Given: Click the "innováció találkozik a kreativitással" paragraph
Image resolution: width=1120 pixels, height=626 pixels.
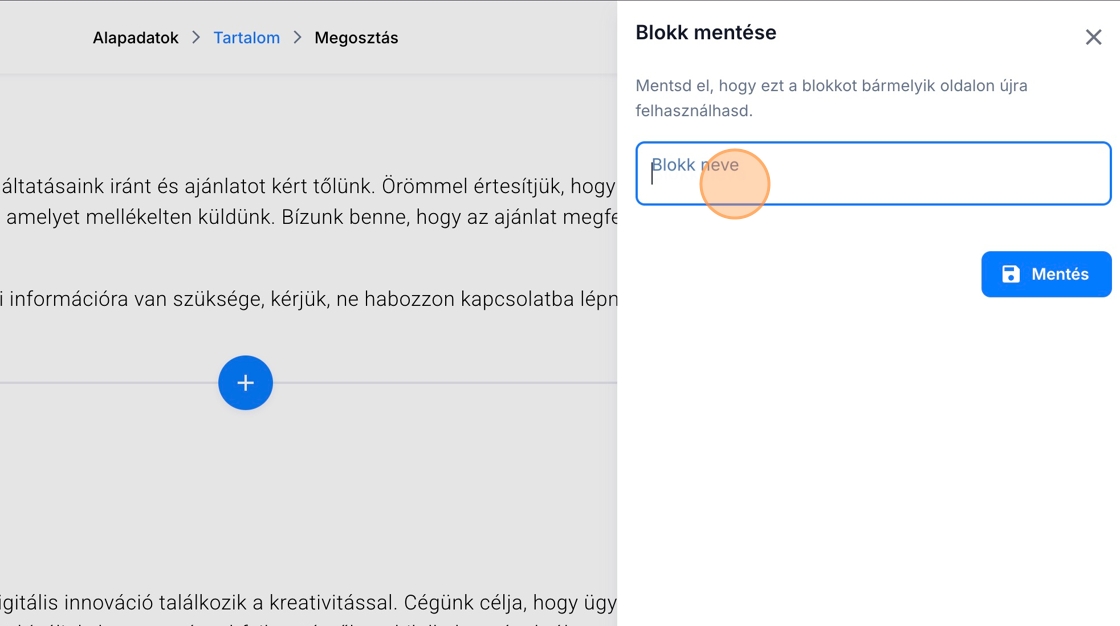Looking at the screenshot, I should click(200, 603).
